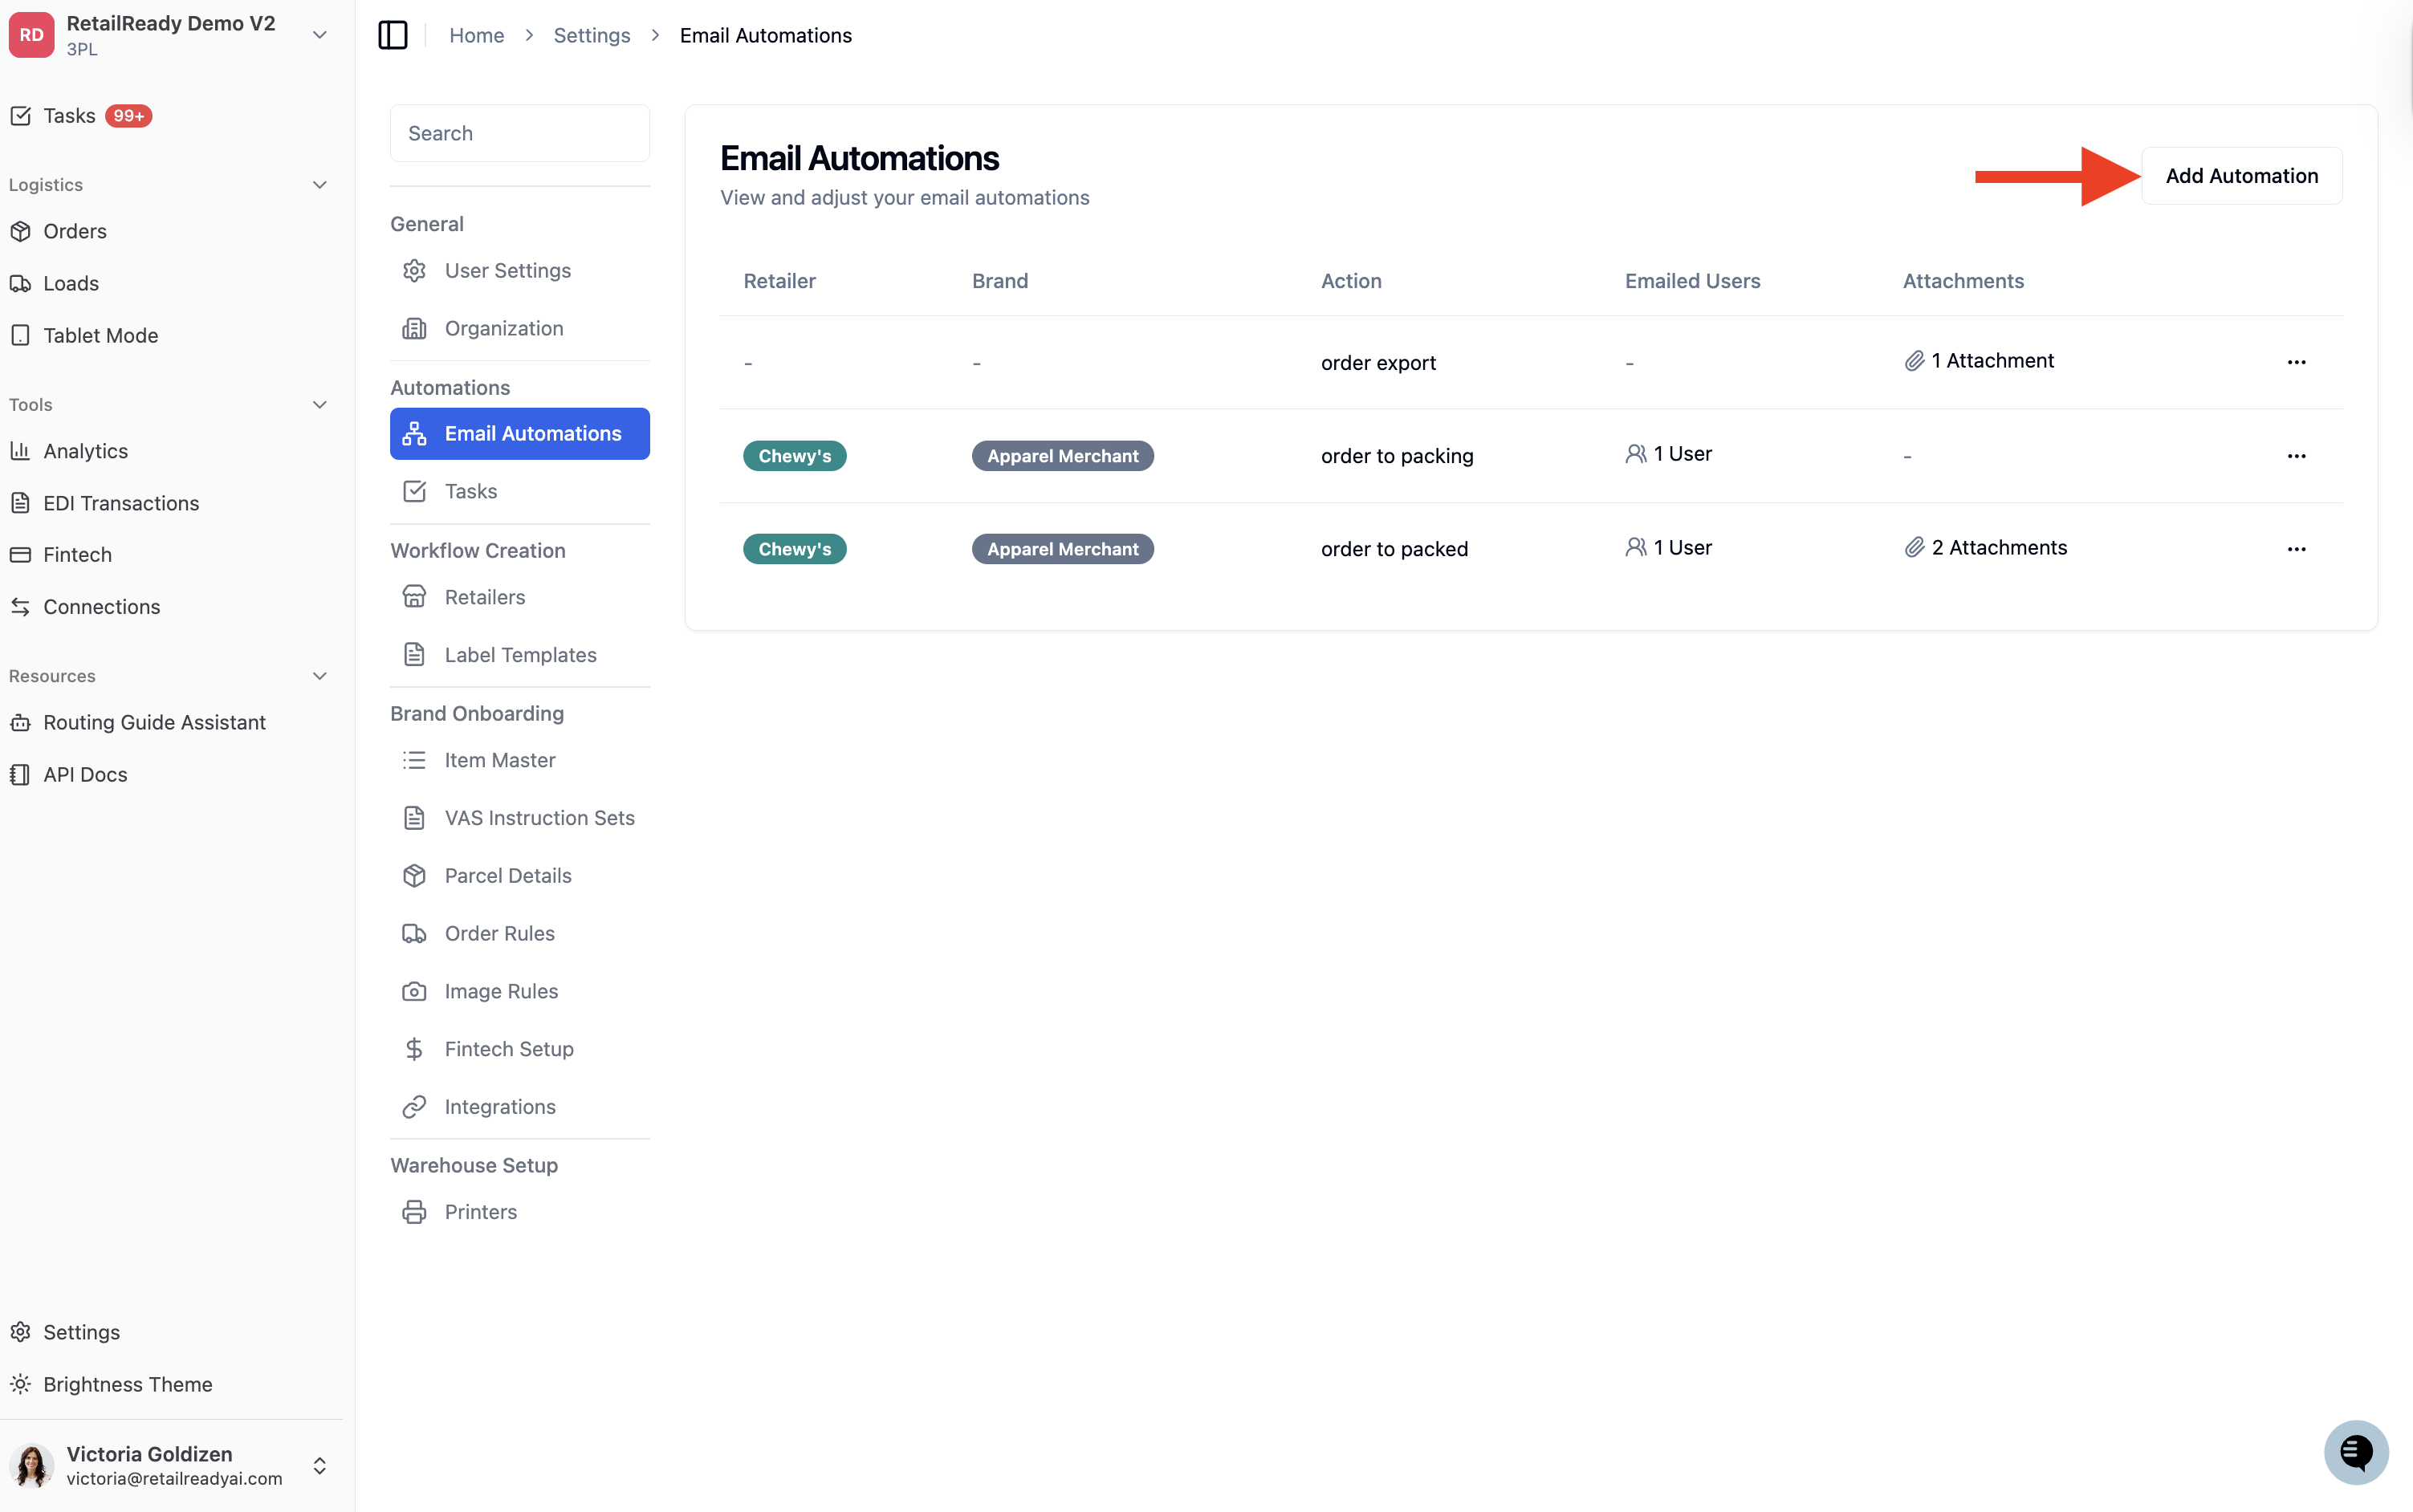Viewport: 2413px width, 1512px height.
Task: Collapse the Tools section
Action: pyautogui.click(x=319, y=405)
